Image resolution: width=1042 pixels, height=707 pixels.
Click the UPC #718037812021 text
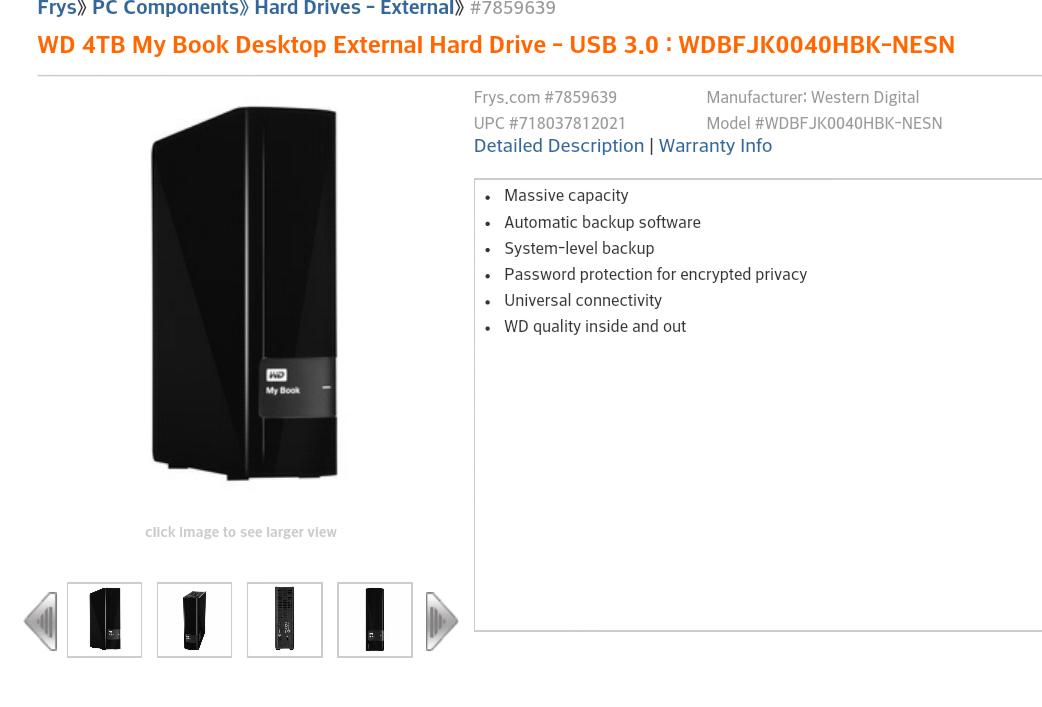(550, 124)
